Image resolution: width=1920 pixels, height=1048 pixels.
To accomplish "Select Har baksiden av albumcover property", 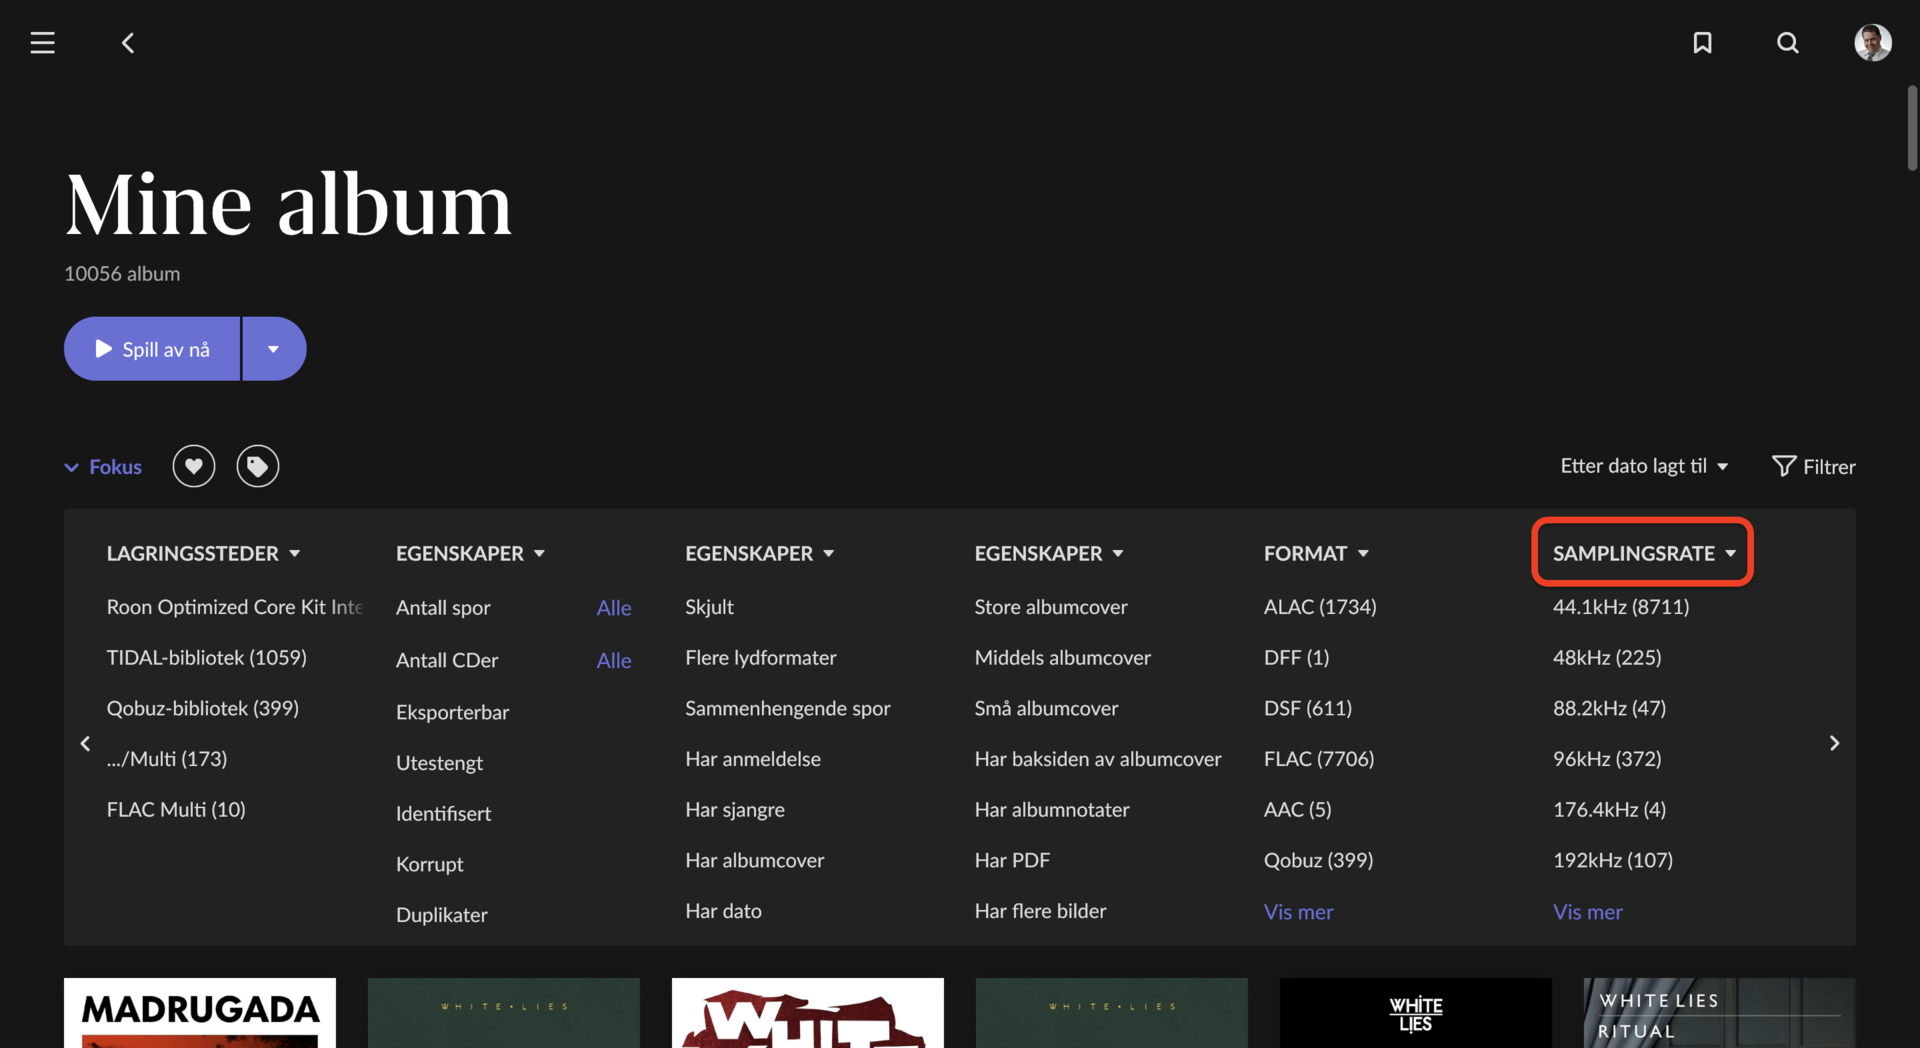I will click(x=1098, y=759).
